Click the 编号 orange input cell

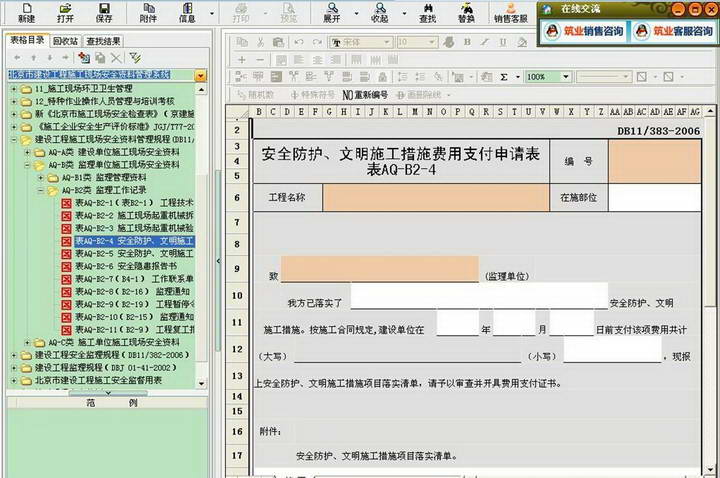click(654, 161)
